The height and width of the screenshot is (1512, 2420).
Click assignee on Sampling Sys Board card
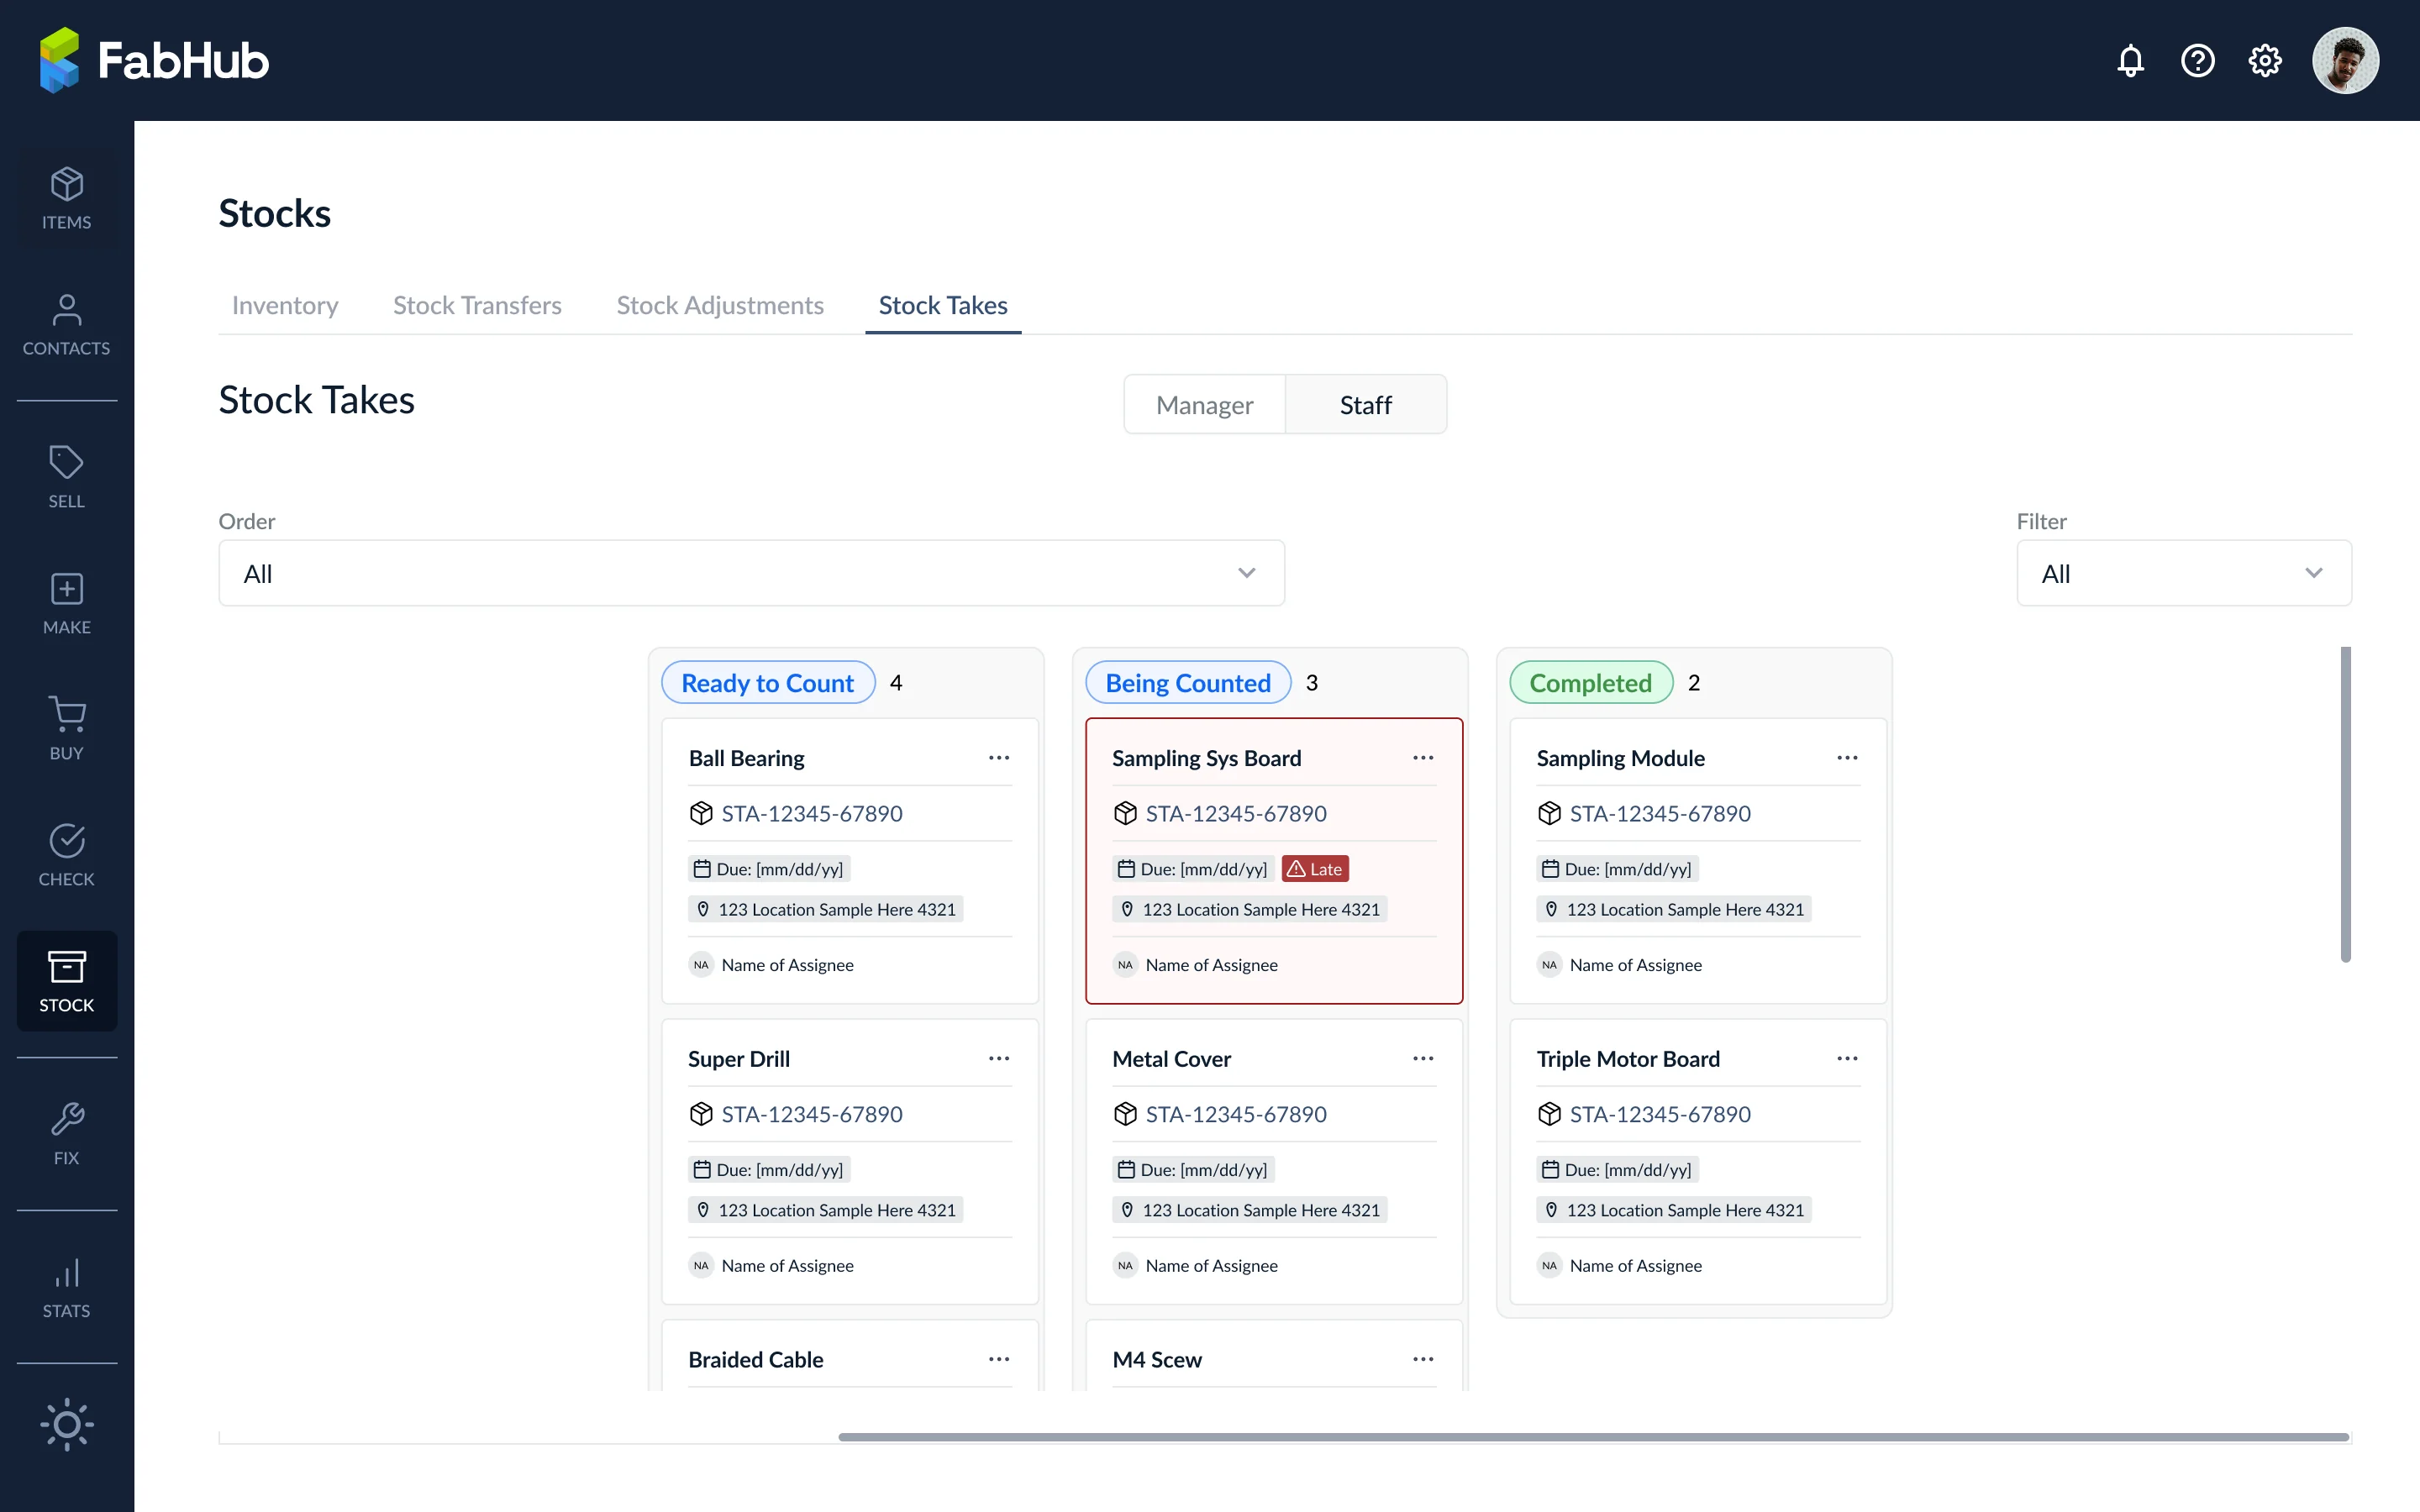[x=1195, y=965]
